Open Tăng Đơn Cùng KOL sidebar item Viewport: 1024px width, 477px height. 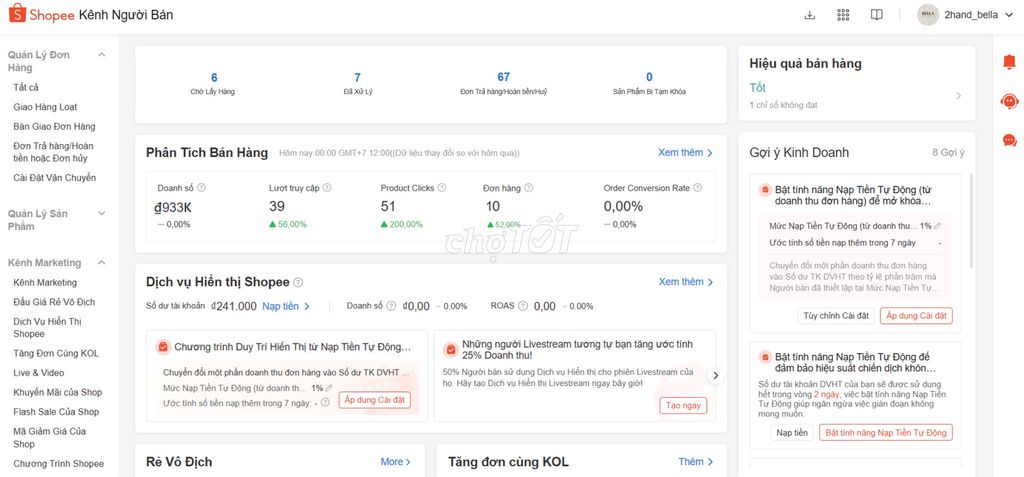(56, 354)
